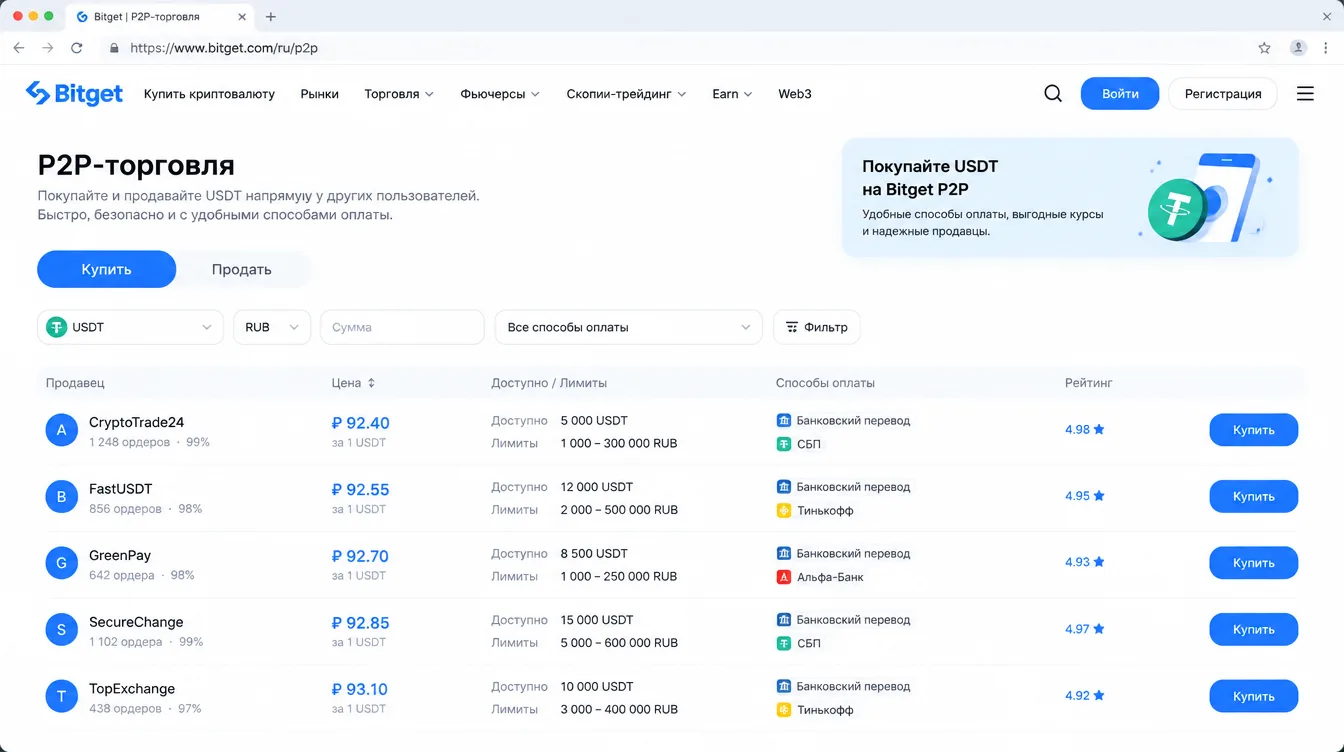Open new browser tab plus button
The height and width of the screenshot is (752, 1344).
[x=270, y=17]
